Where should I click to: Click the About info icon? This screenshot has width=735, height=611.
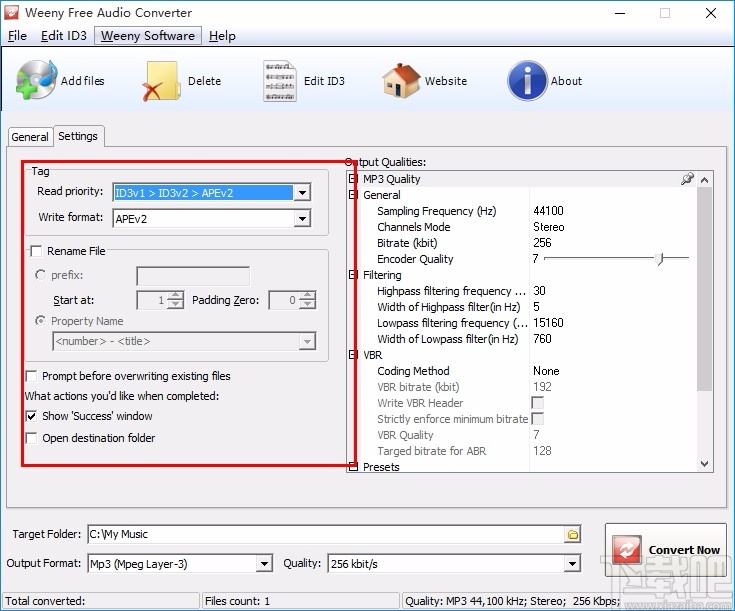[x=527, y=81]
